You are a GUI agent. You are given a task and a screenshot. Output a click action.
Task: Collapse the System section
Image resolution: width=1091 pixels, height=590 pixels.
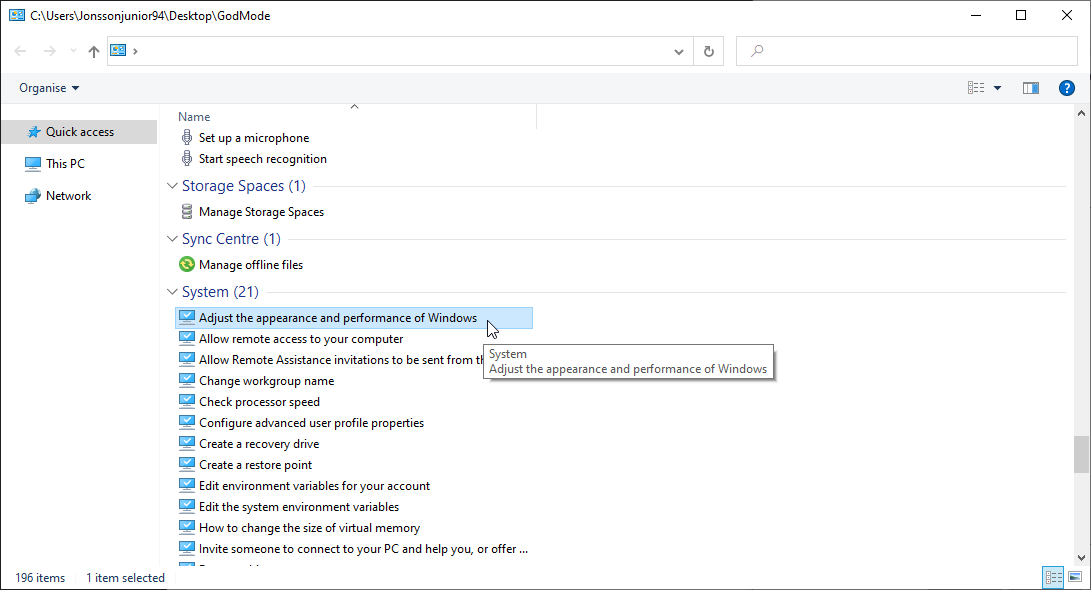(x=172, y=291)
